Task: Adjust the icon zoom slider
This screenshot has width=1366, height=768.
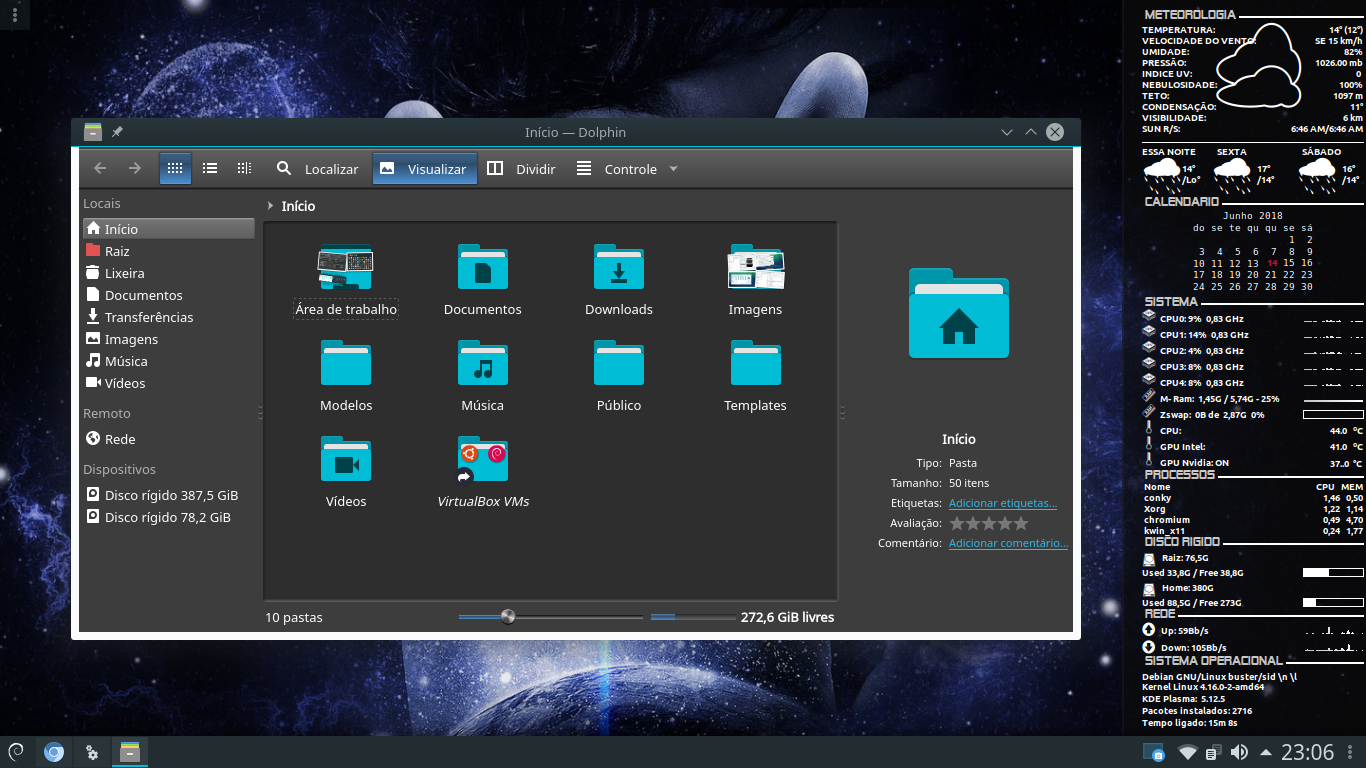Action: pyautogui.click(x=508, y=617)
